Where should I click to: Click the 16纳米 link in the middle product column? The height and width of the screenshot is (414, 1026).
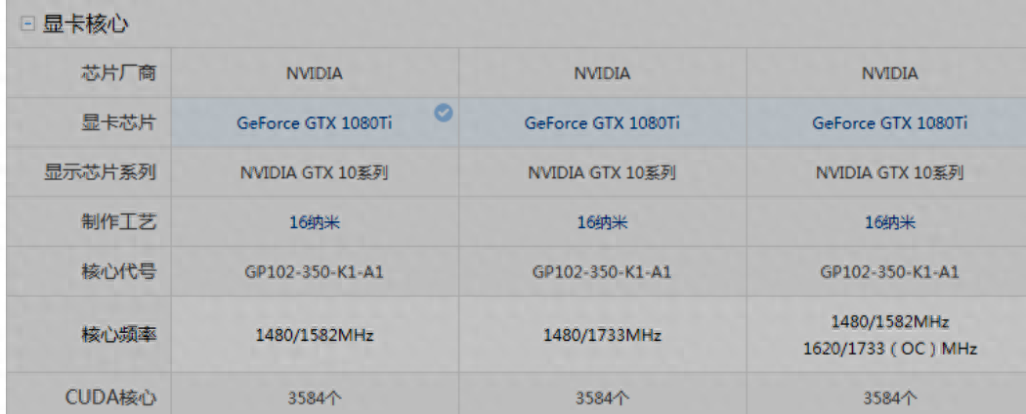click(x=602, y=222)
